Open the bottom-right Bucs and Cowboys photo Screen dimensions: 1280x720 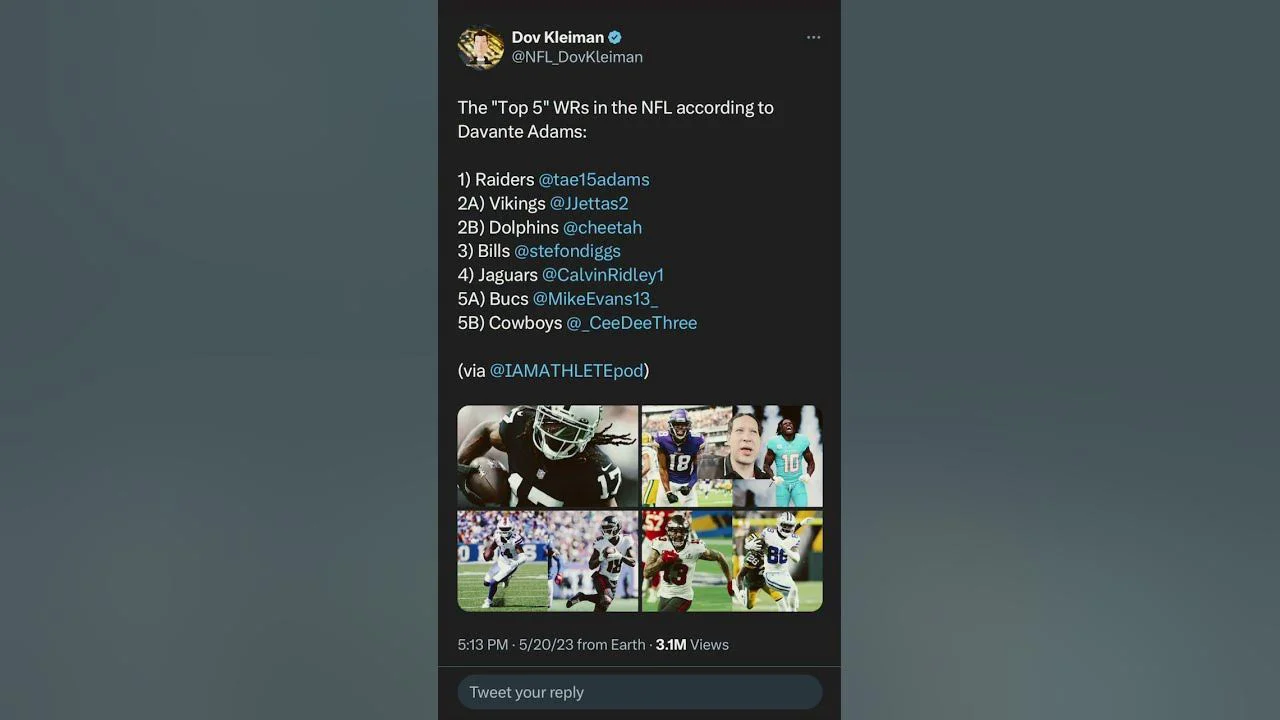point(732,561)
